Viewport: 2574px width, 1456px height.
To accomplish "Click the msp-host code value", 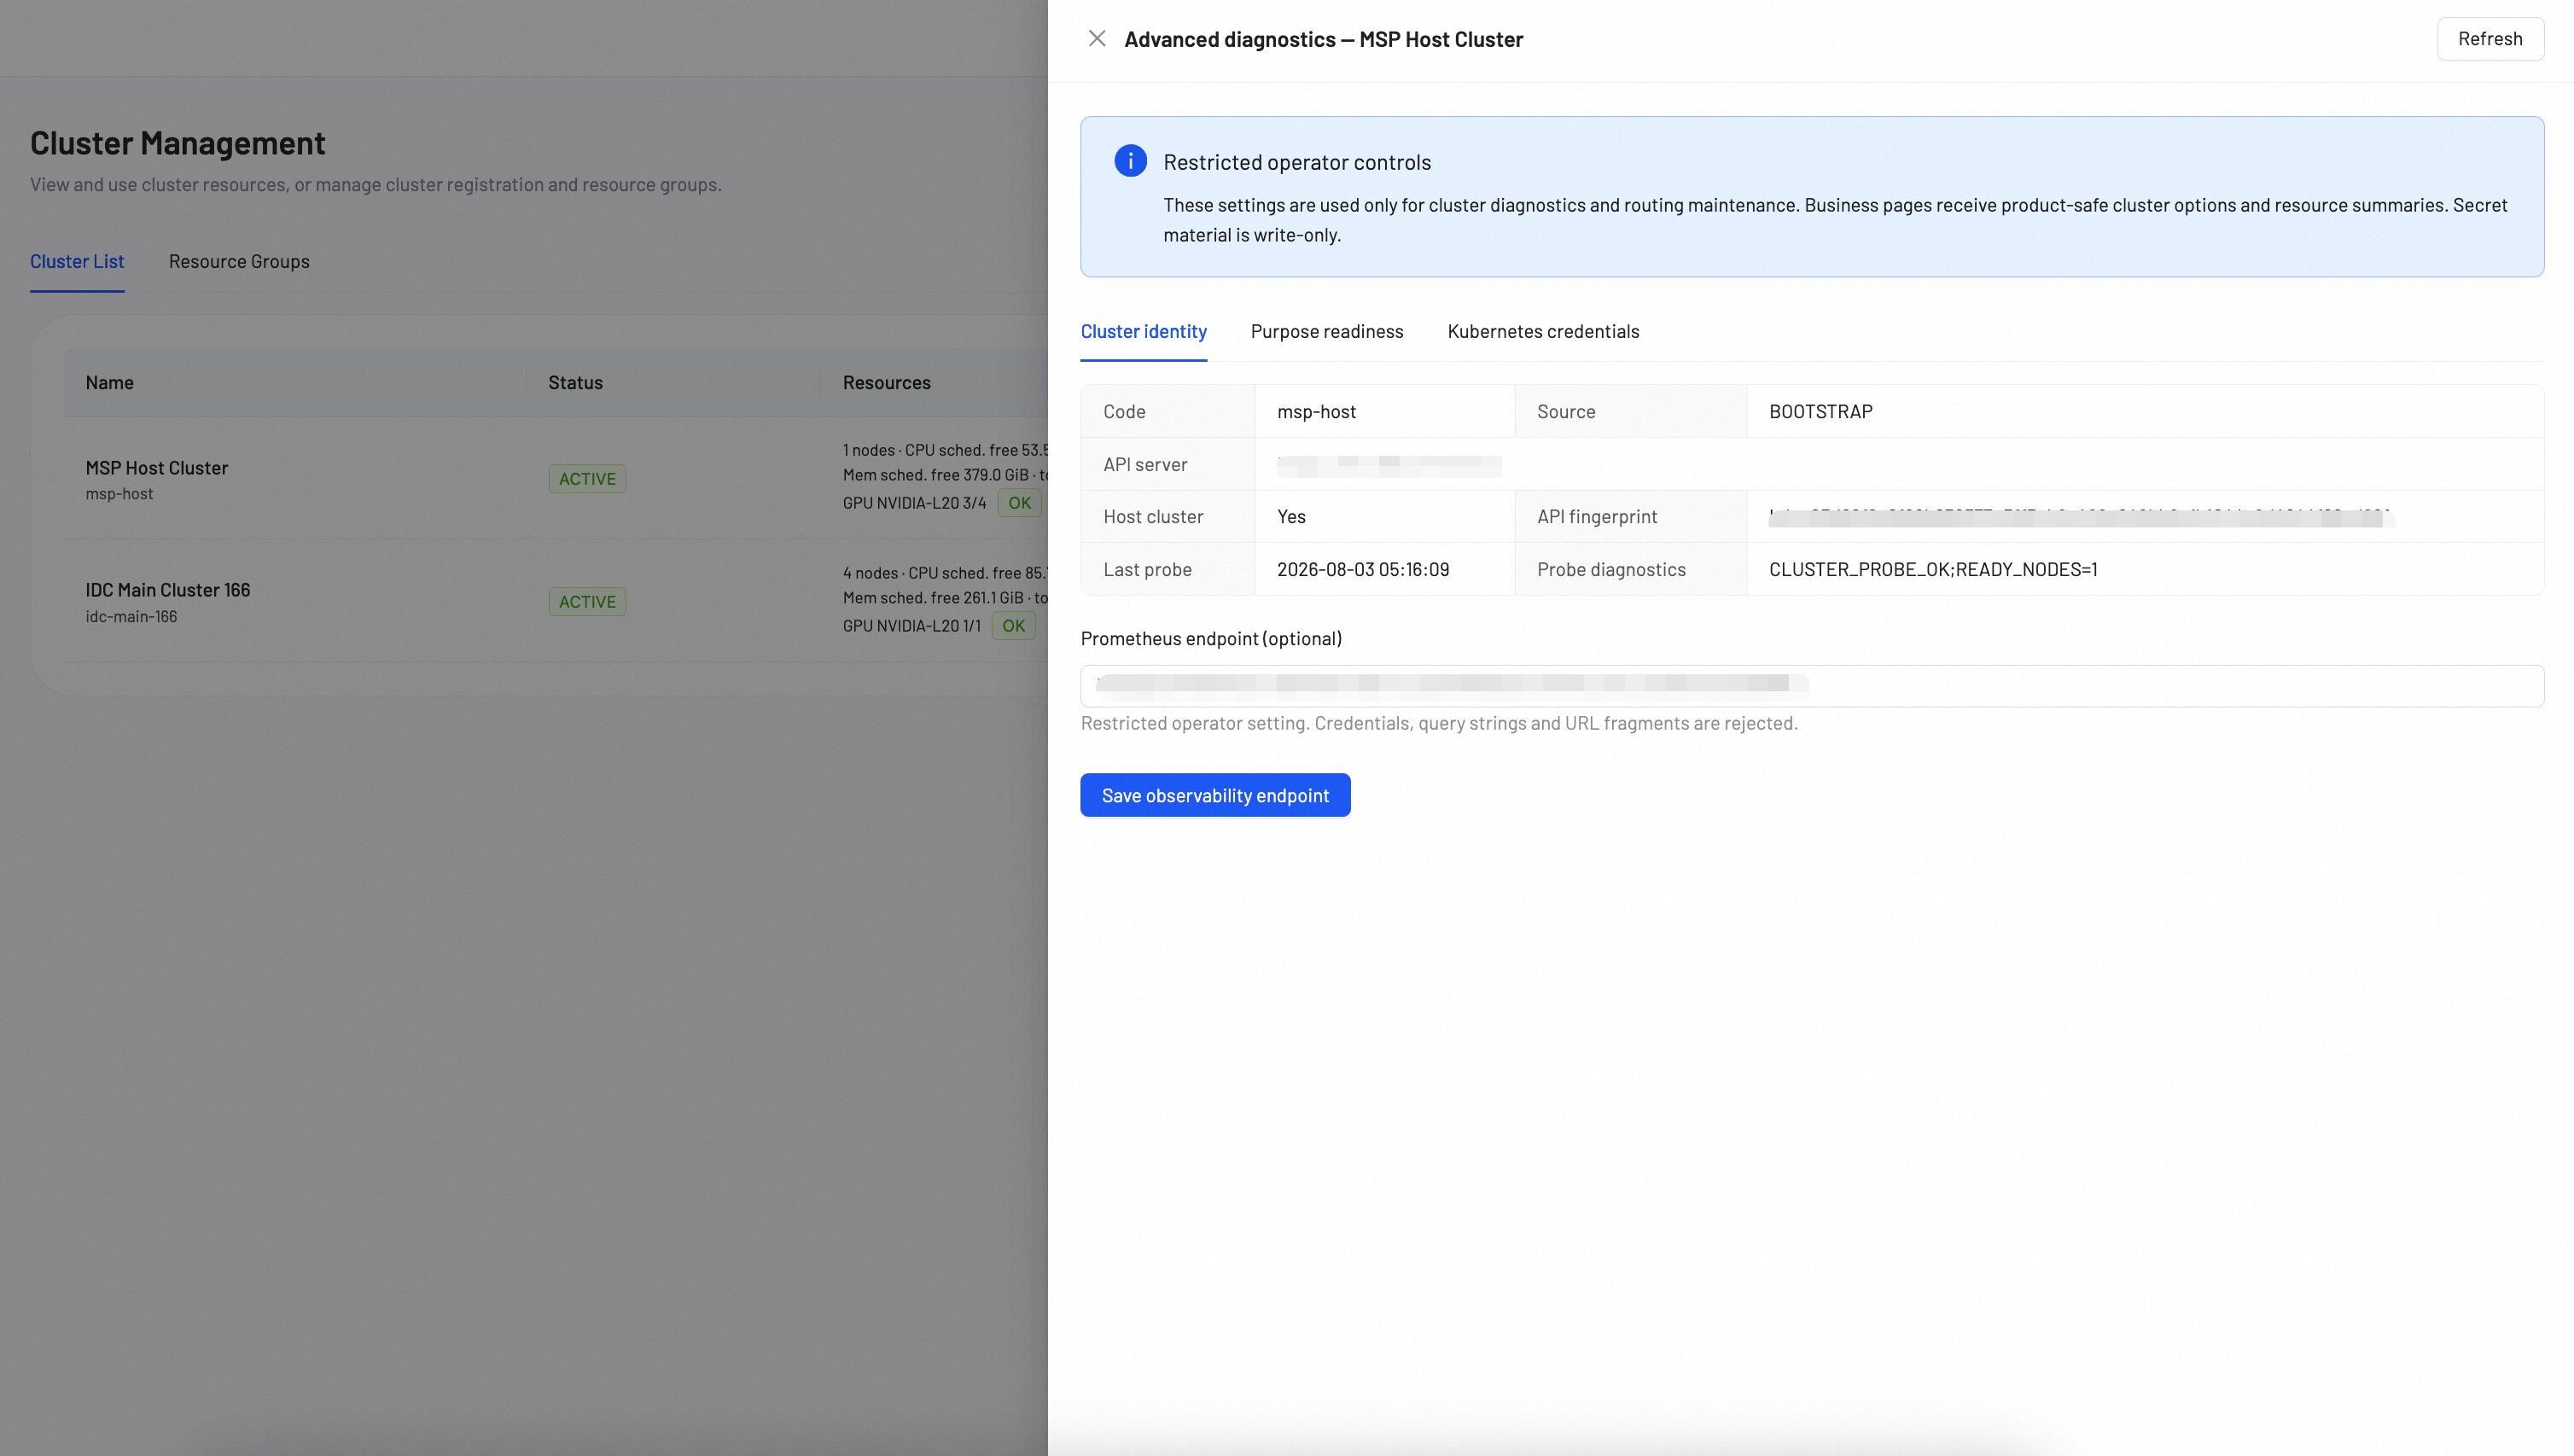I will pos(1316,412).
